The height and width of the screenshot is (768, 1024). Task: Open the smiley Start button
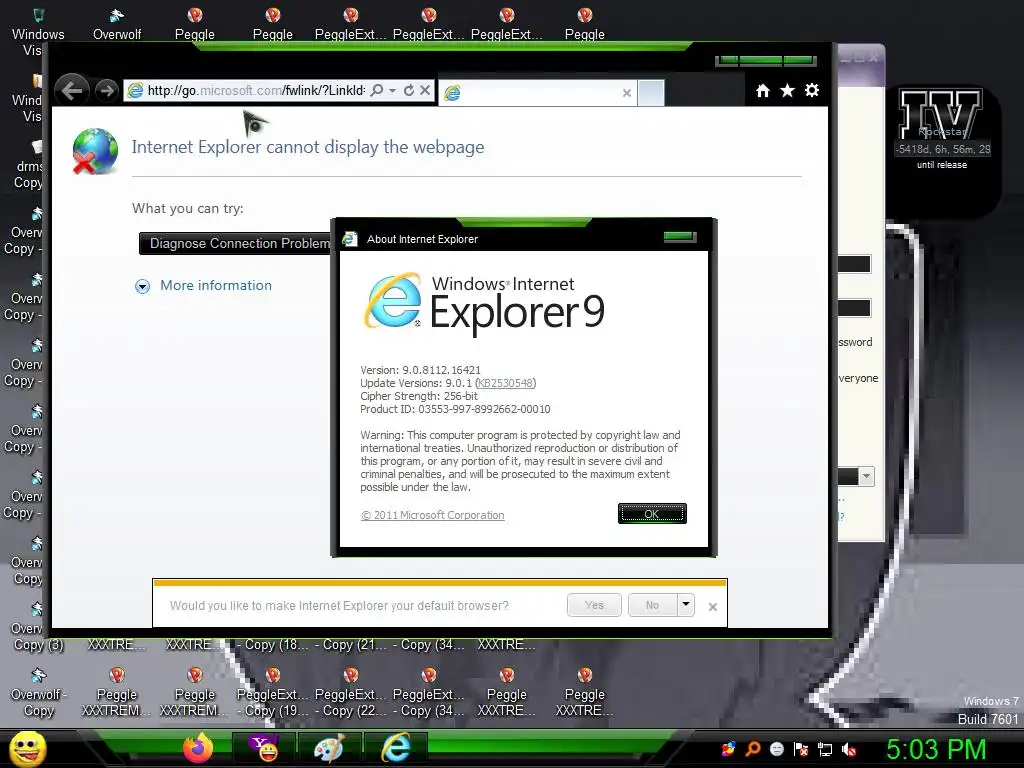click(x=27, y=748)
